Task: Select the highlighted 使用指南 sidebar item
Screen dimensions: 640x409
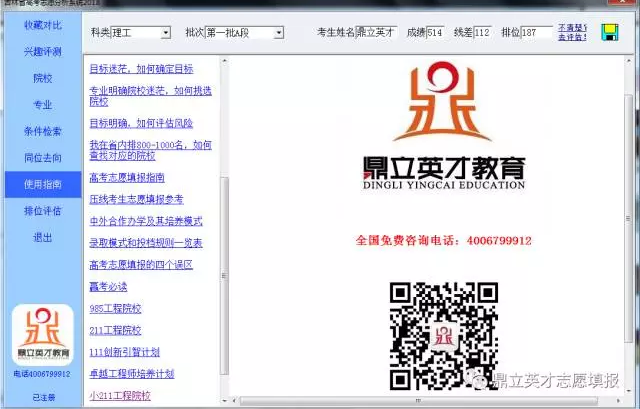Action: 43,184
